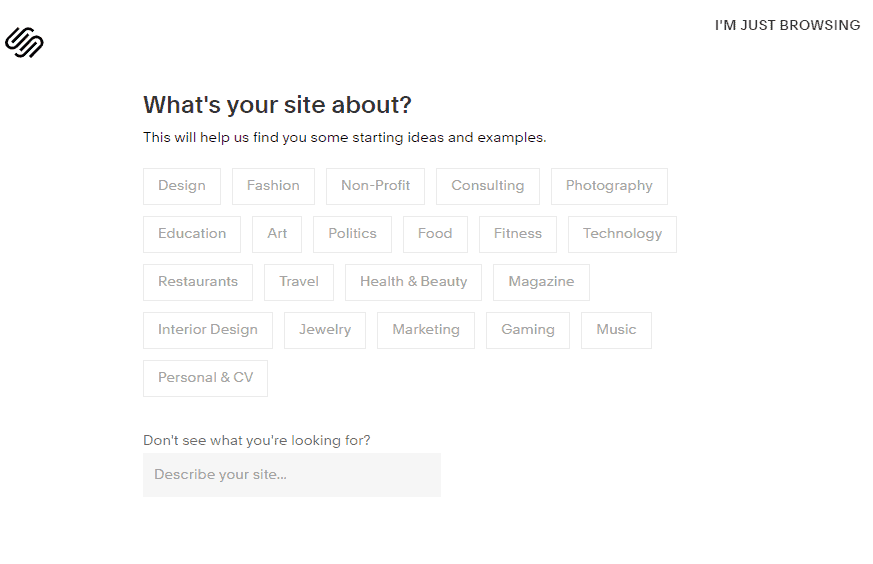Viewport: 873px width, 564px height.
Task: Pick the Fitness category
Action: [518, 234]
